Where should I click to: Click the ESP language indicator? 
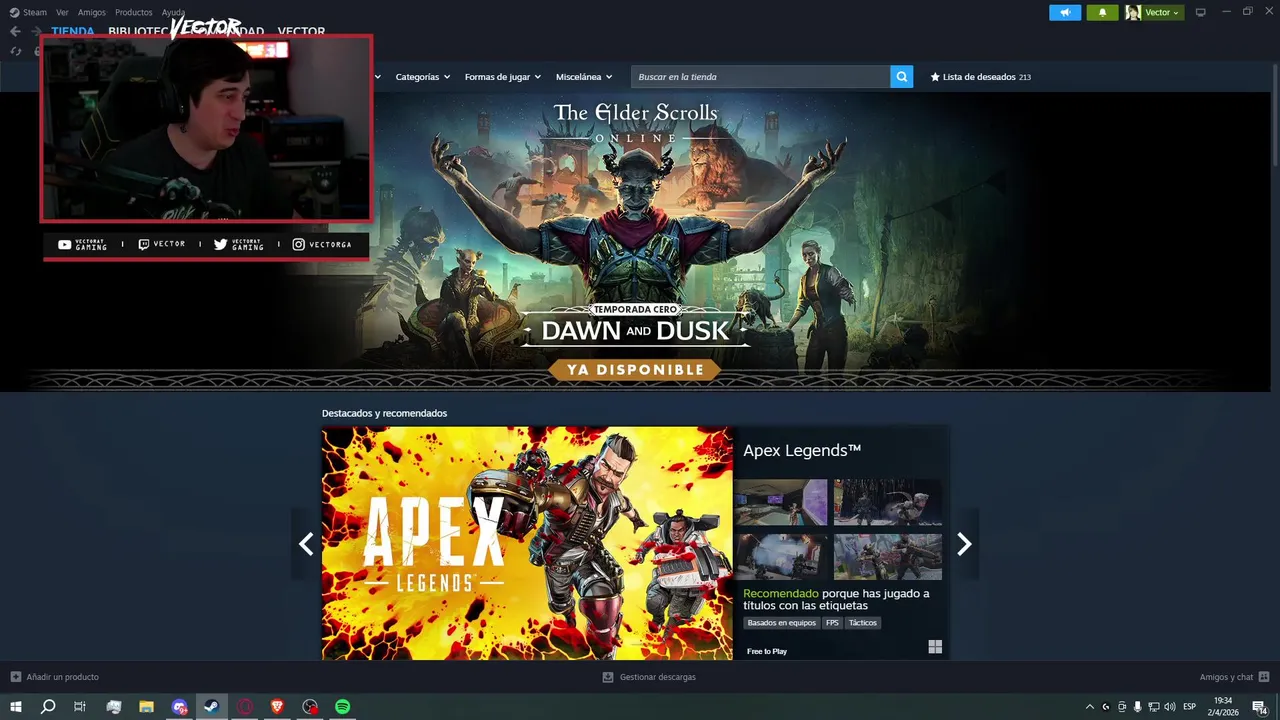[1189, 707]
